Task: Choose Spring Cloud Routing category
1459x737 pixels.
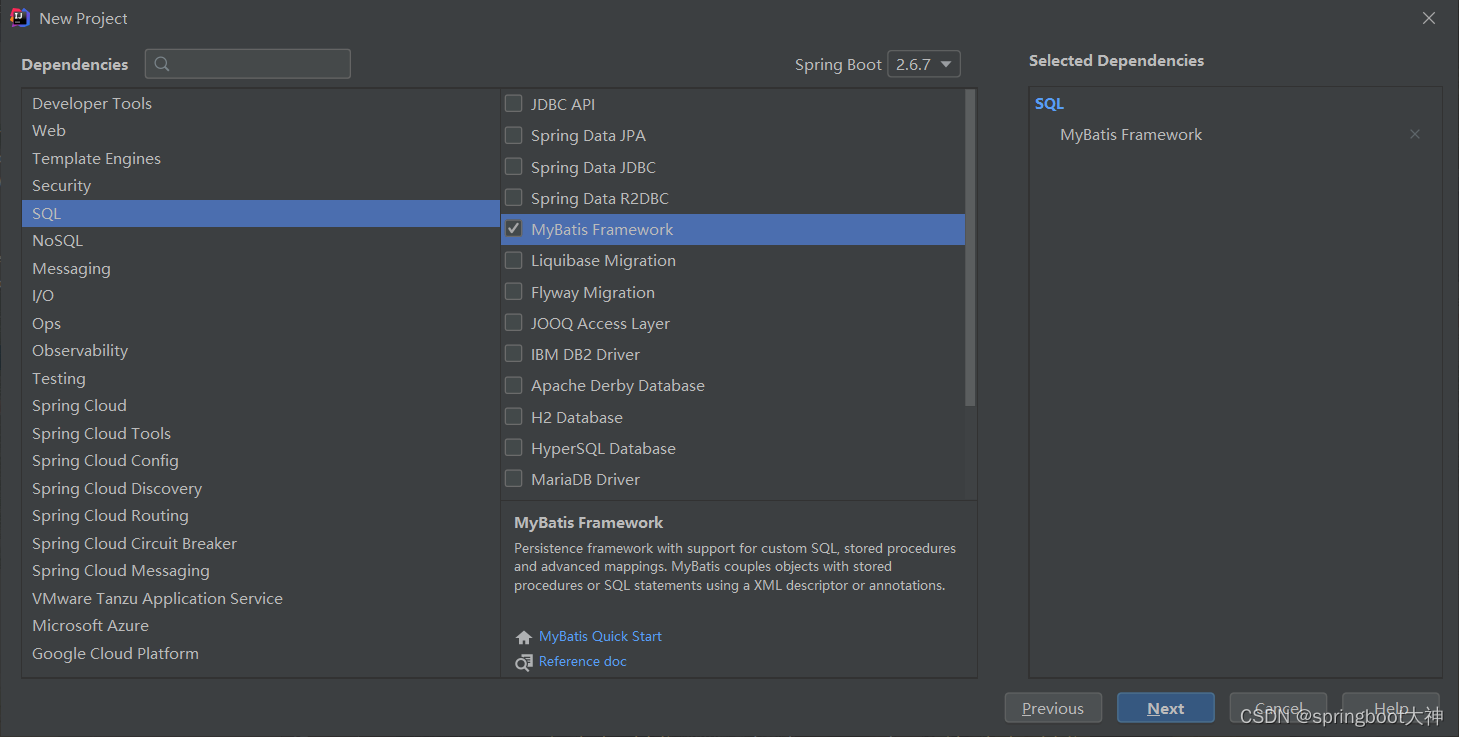Action: 260,516
